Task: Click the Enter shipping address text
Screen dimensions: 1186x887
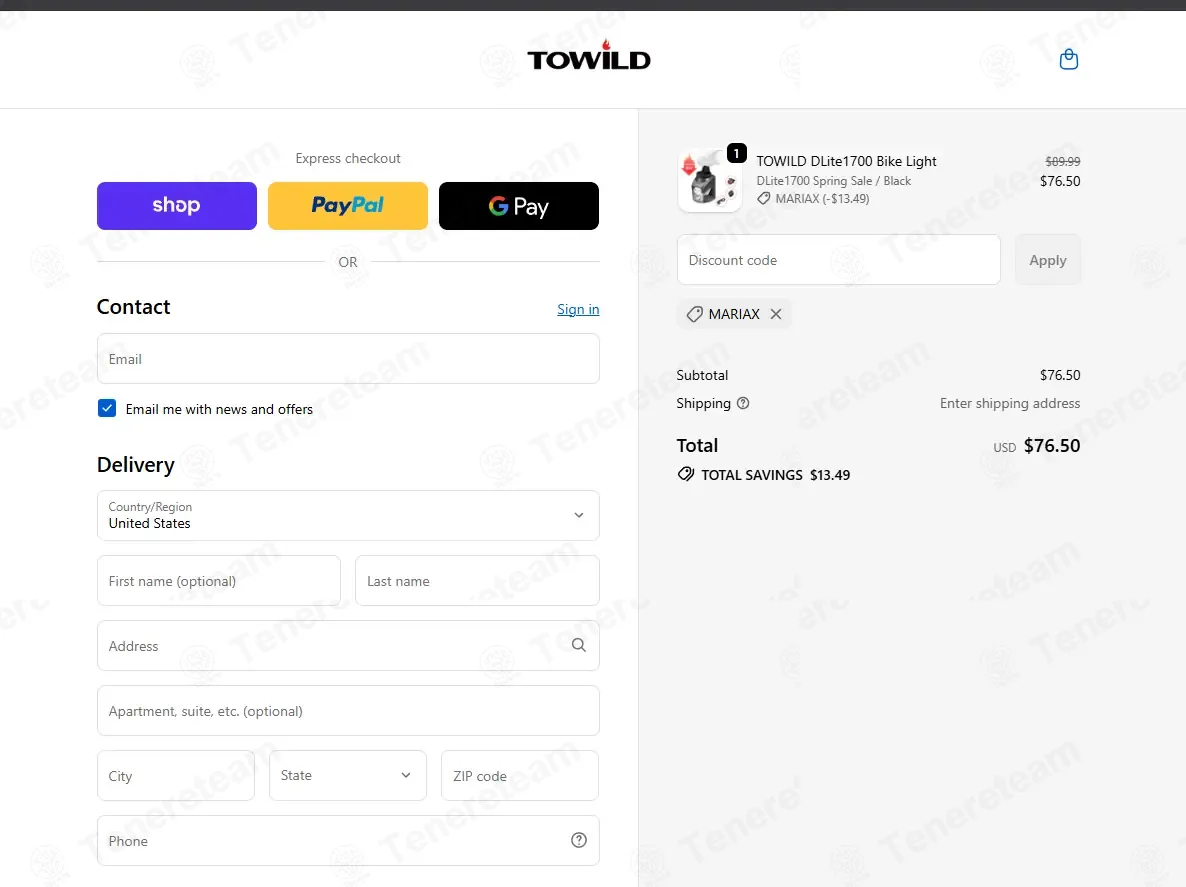Action: pos(1010,403)
